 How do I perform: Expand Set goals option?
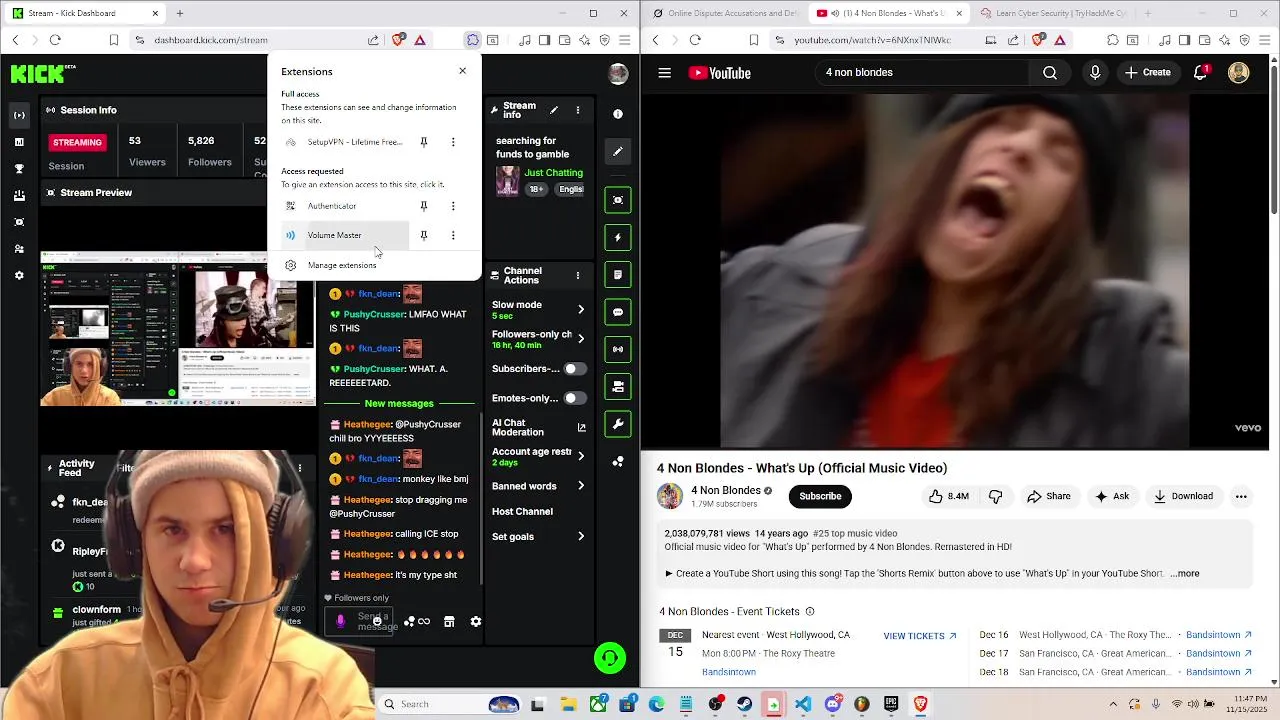point(581,536)
